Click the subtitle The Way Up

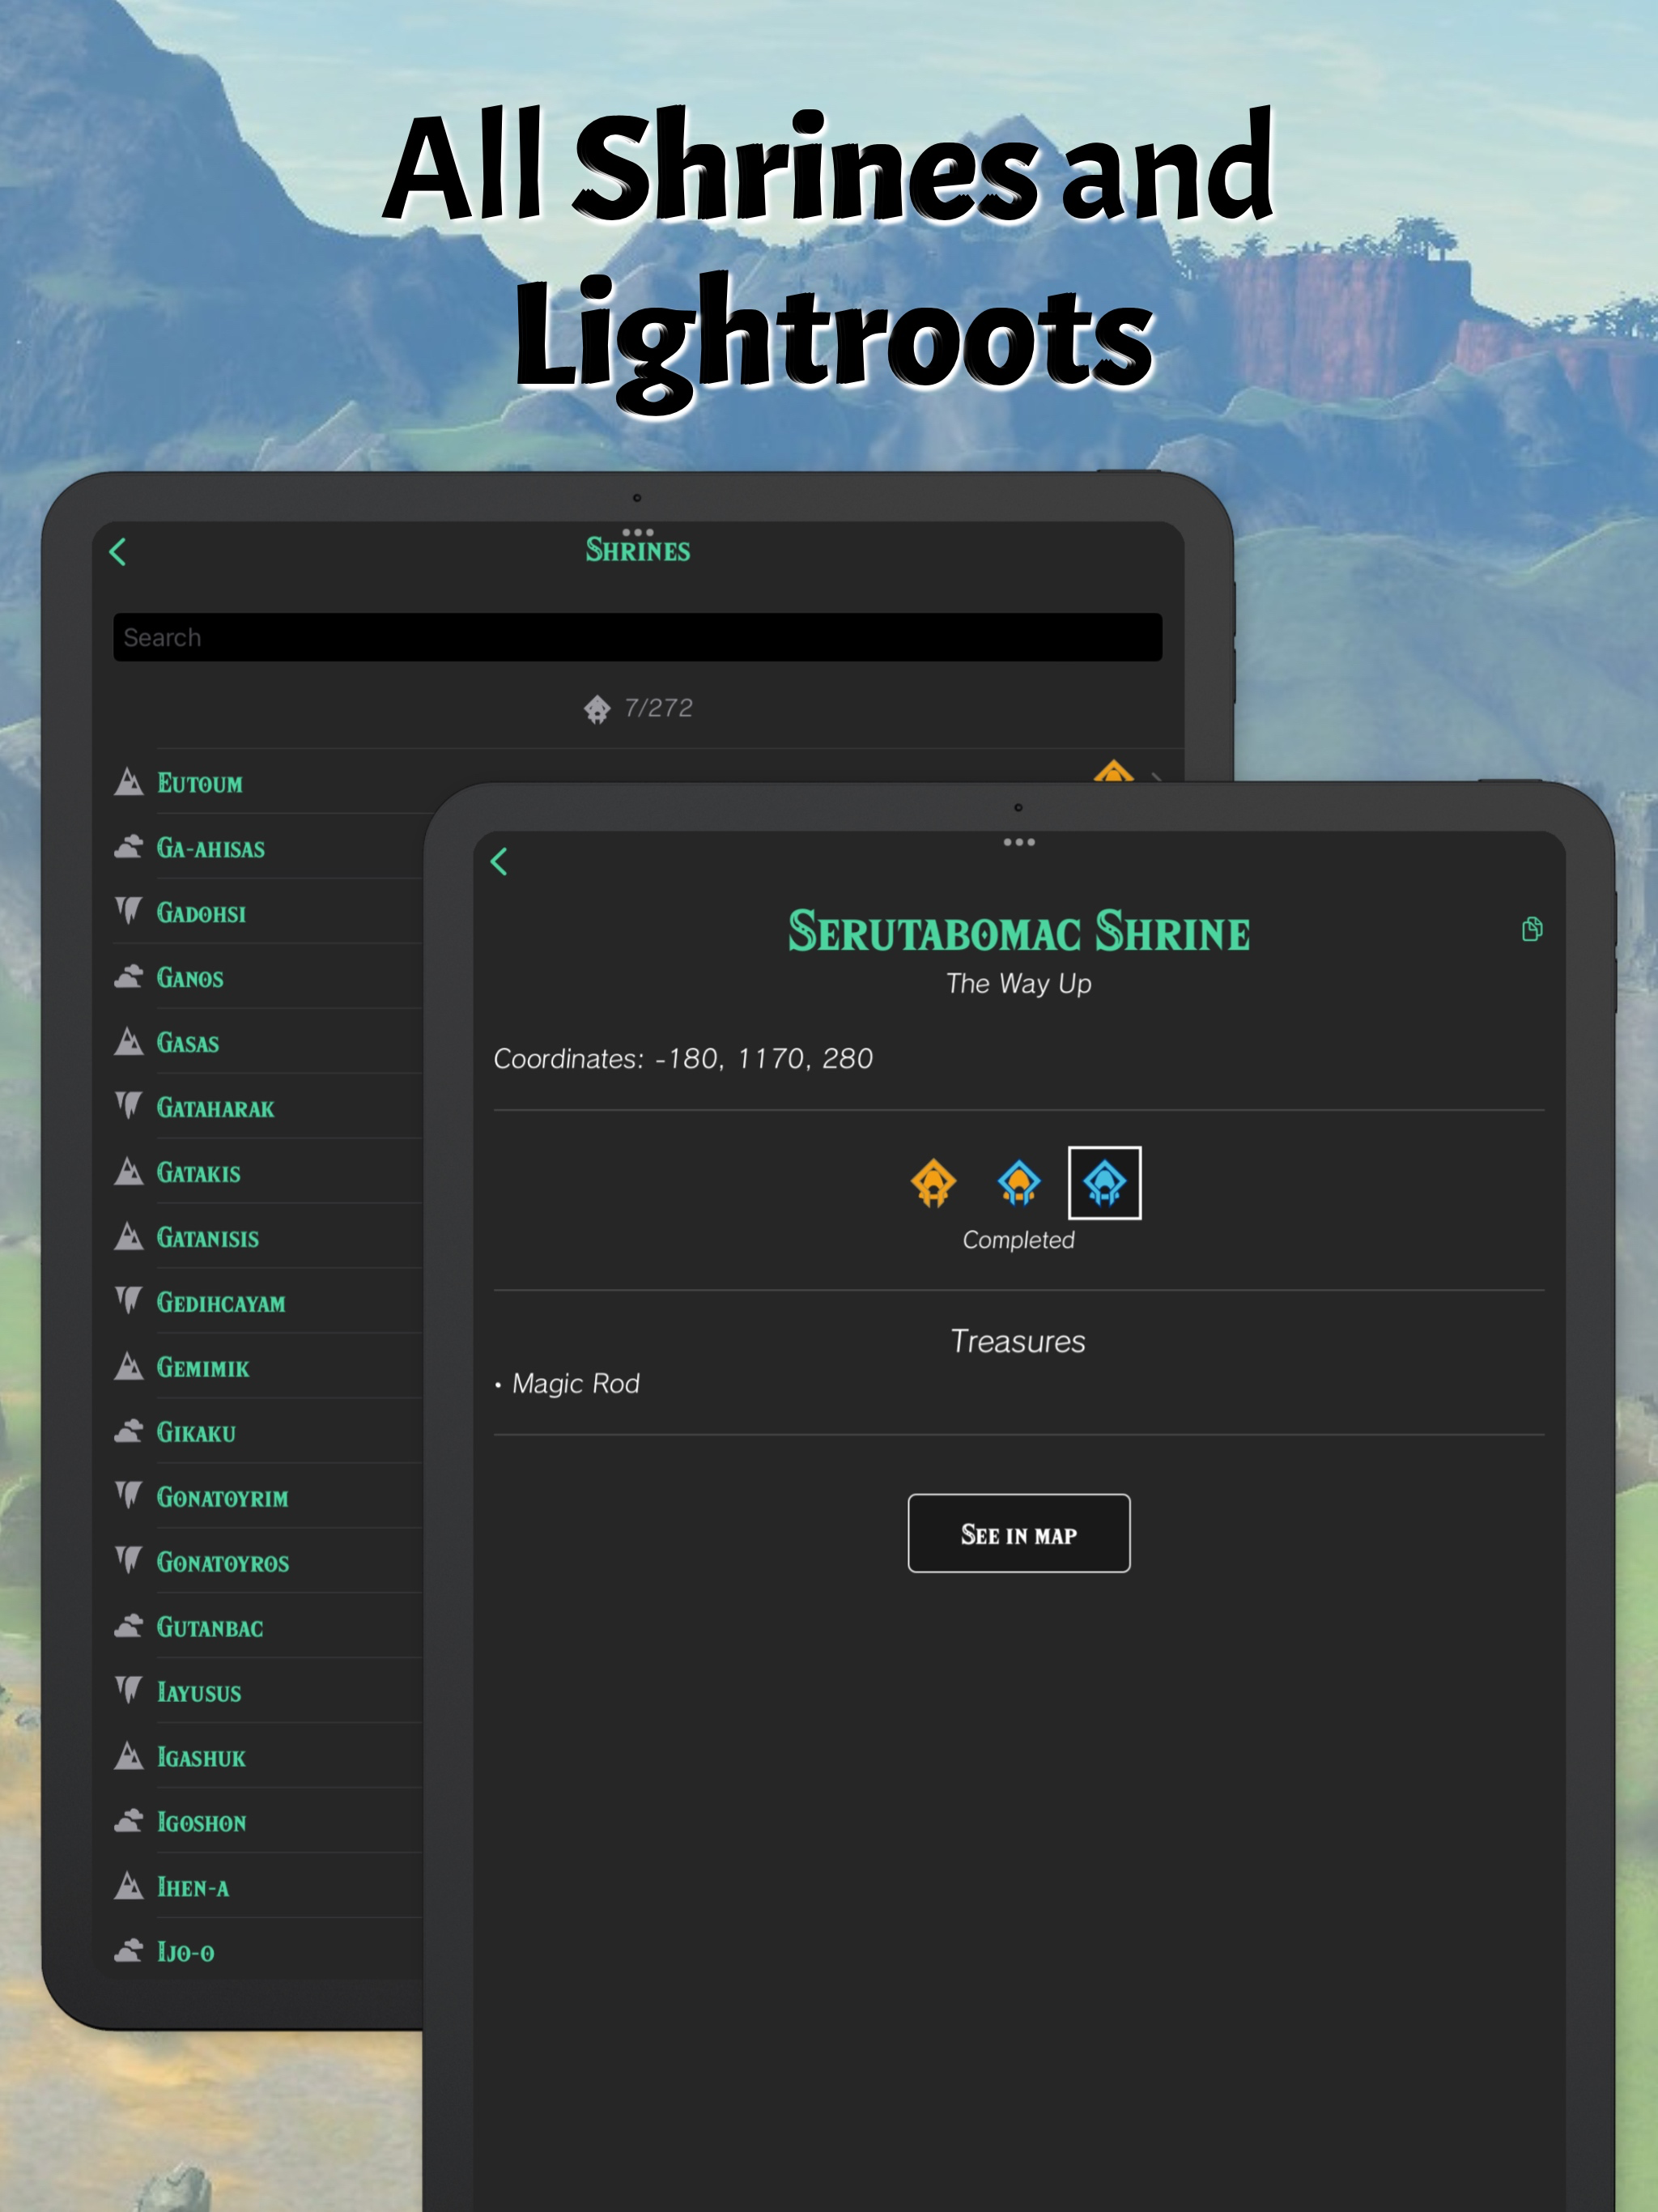pyautogui.click(x=1019, y=984)
